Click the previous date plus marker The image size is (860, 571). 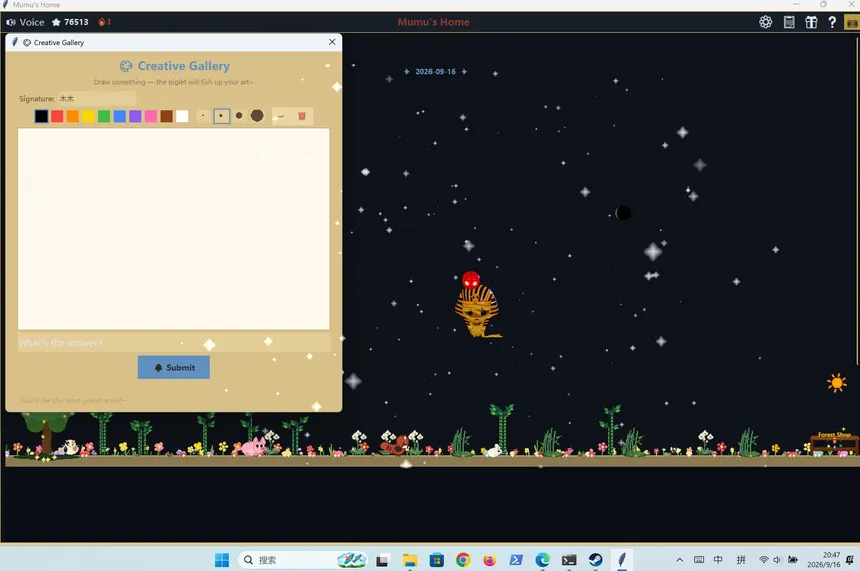[406, 71]
